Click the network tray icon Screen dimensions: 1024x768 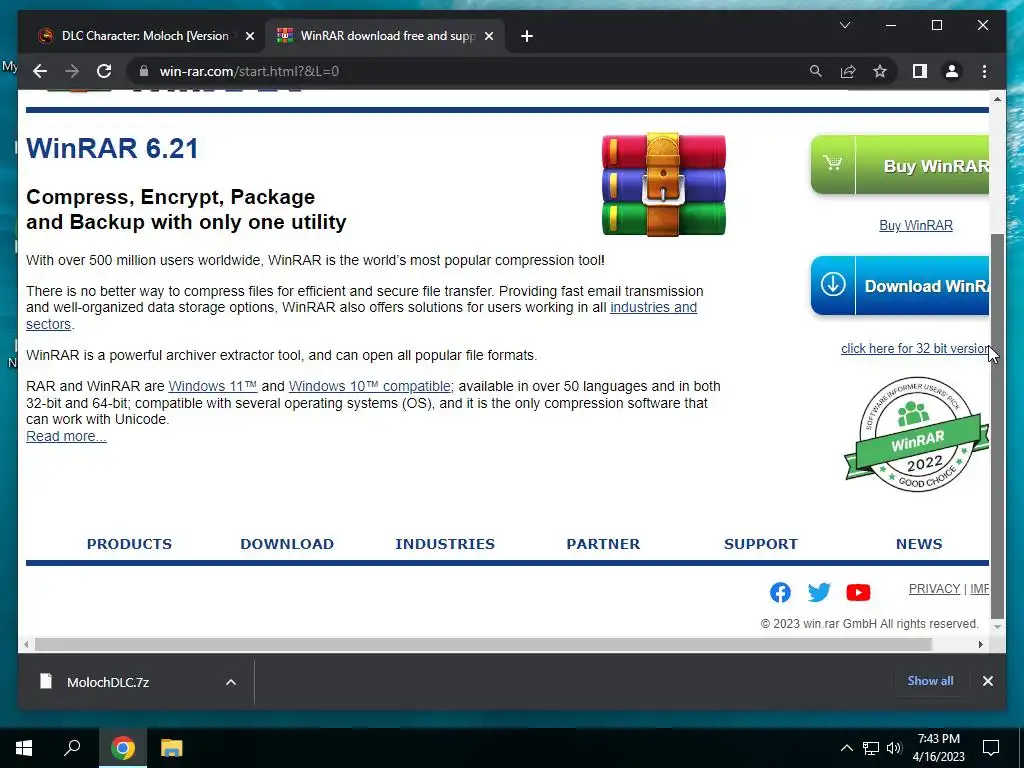coord(871,748)
